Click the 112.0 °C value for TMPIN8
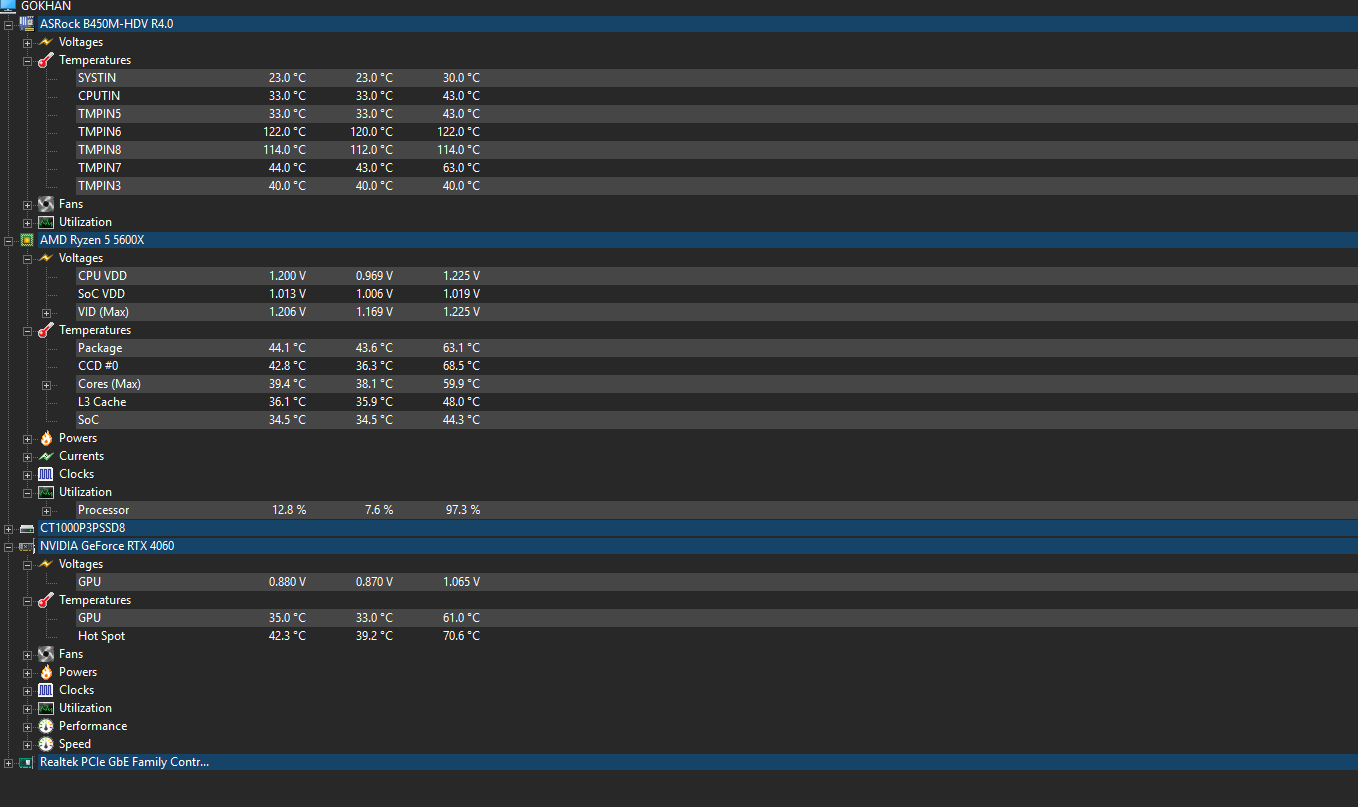Image resolution: width=1358 pixels, height=807 pixels. click(371, 150)
